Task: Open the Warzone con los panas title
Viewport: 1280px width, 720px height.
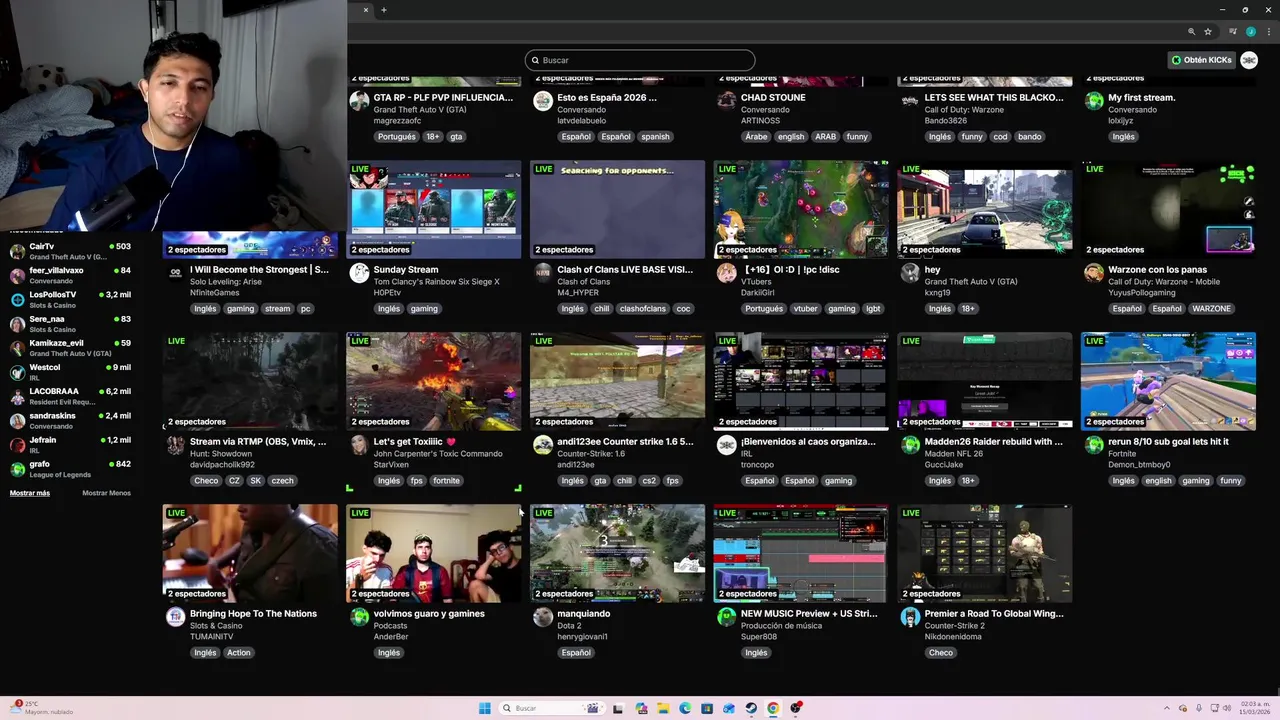Action: coord(1157,270)
